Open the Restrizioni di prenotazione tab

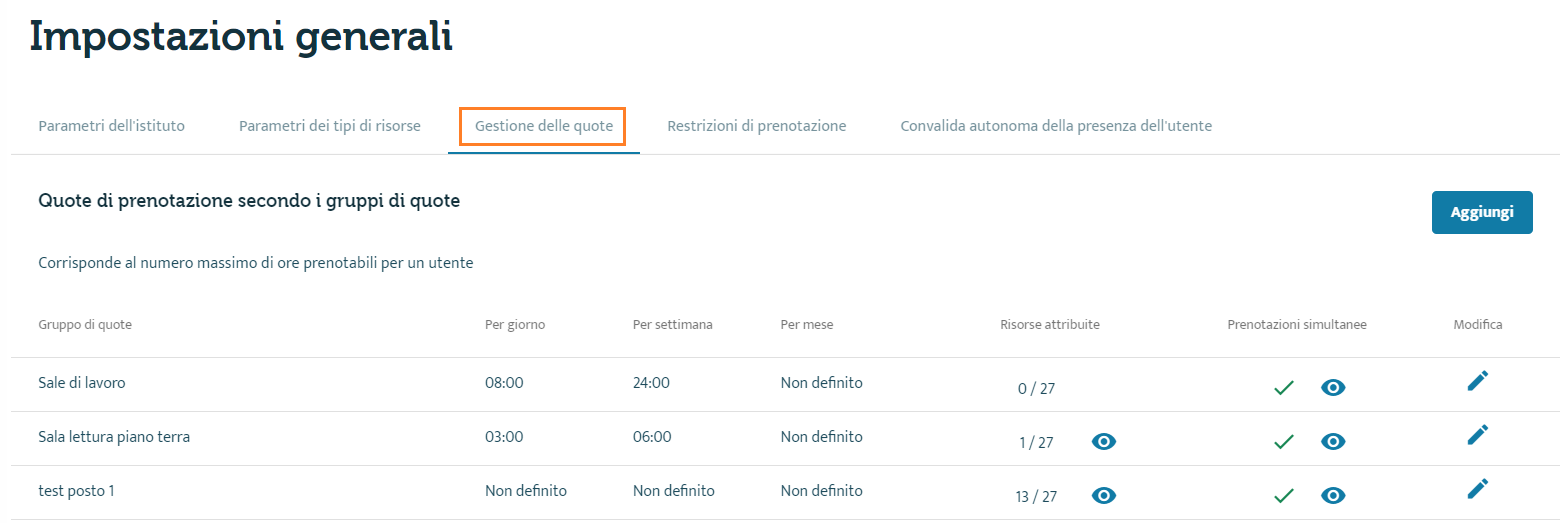[x=757, y=126]
